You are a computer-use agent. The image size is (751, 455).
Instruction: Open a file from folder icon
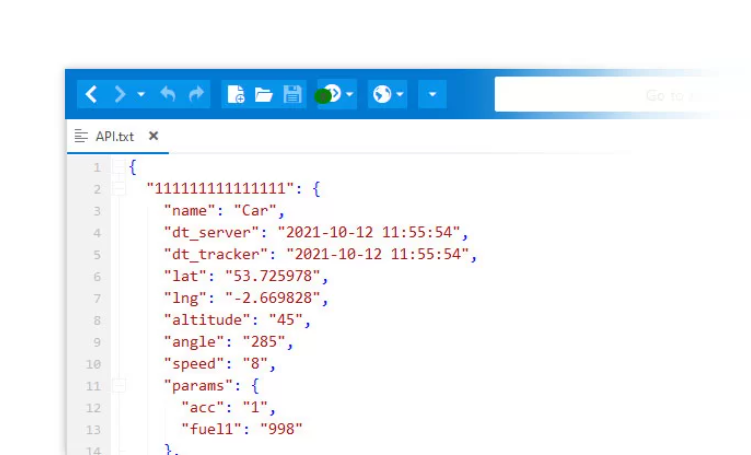[263, 95]
